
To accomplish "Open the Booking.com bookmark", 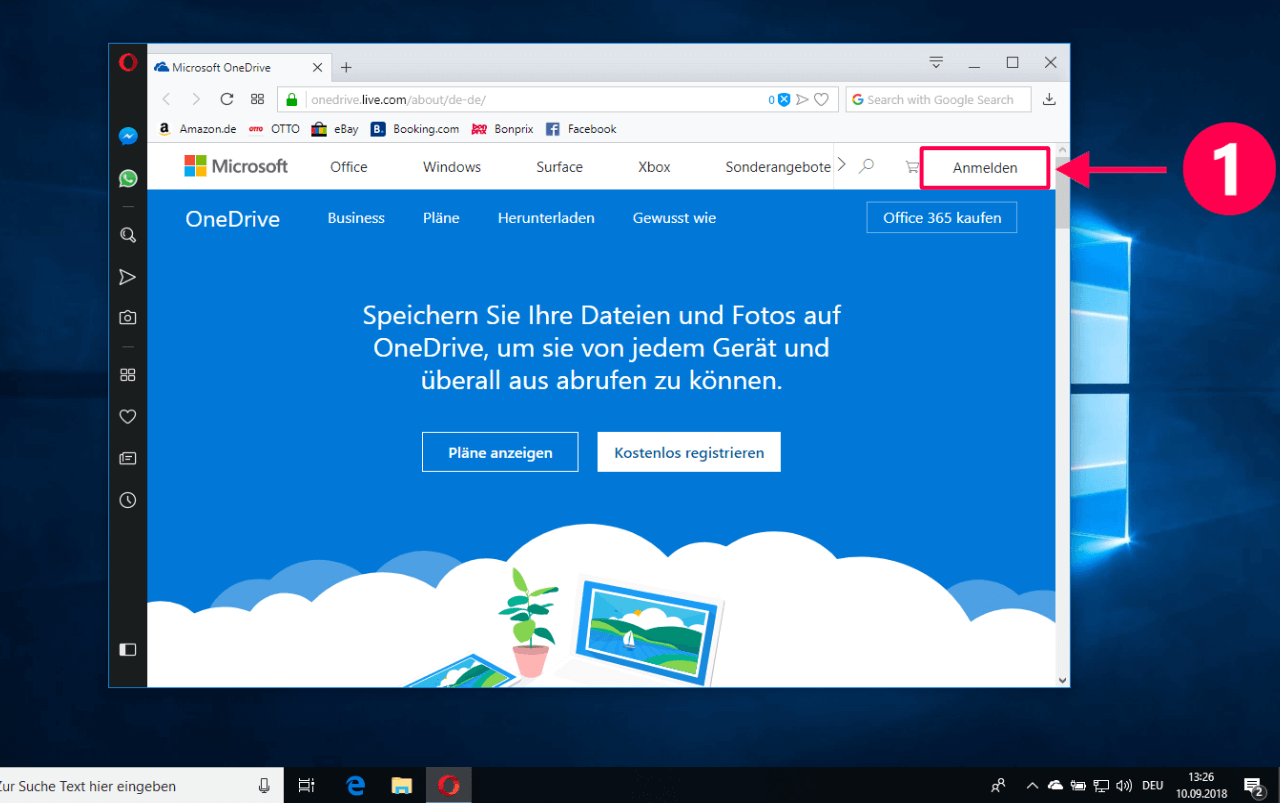I will pos(415,129).
